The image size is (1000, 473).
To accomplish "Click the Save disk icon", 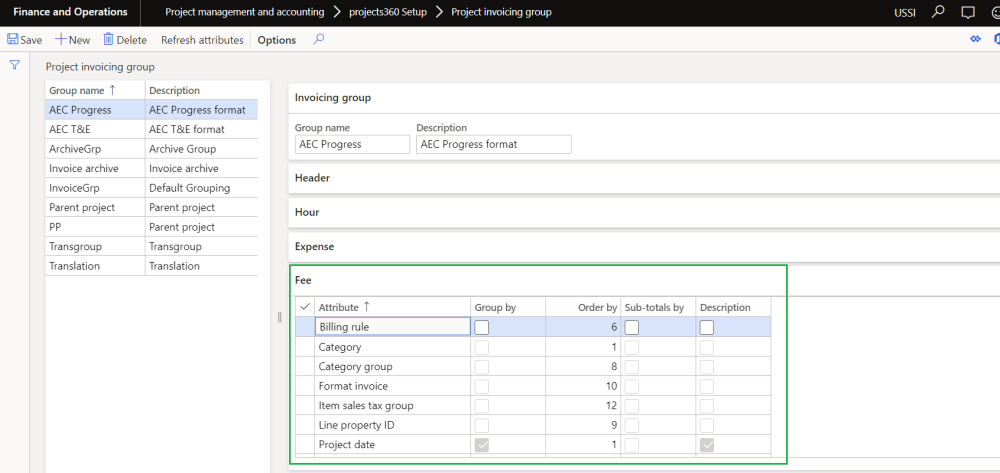I will pyautogui.click(x=13, y=40).
